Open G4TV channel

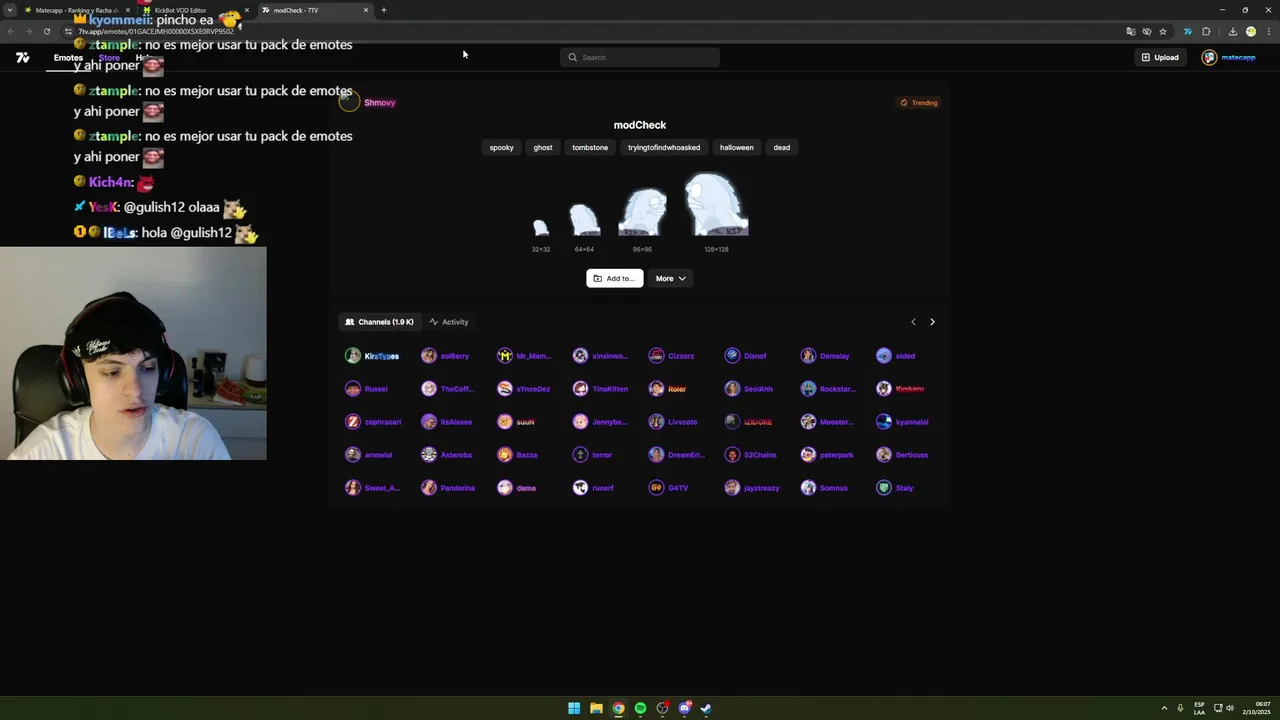pos(668,488)
